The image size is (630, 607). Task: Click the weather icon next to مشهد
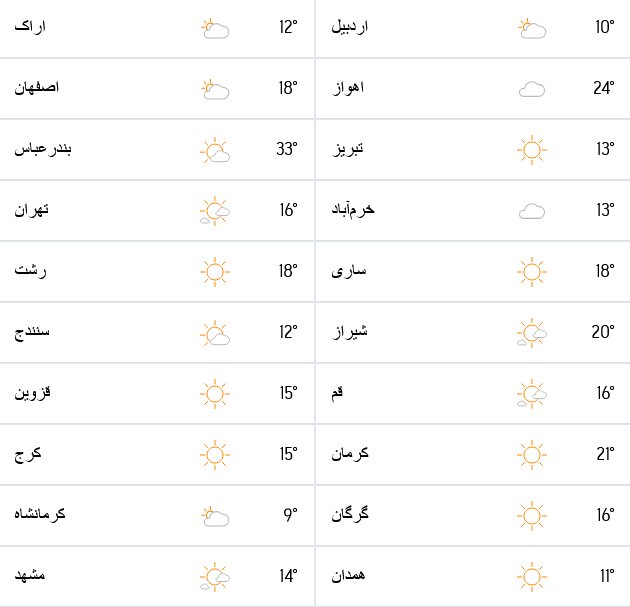tap(215, 577)
